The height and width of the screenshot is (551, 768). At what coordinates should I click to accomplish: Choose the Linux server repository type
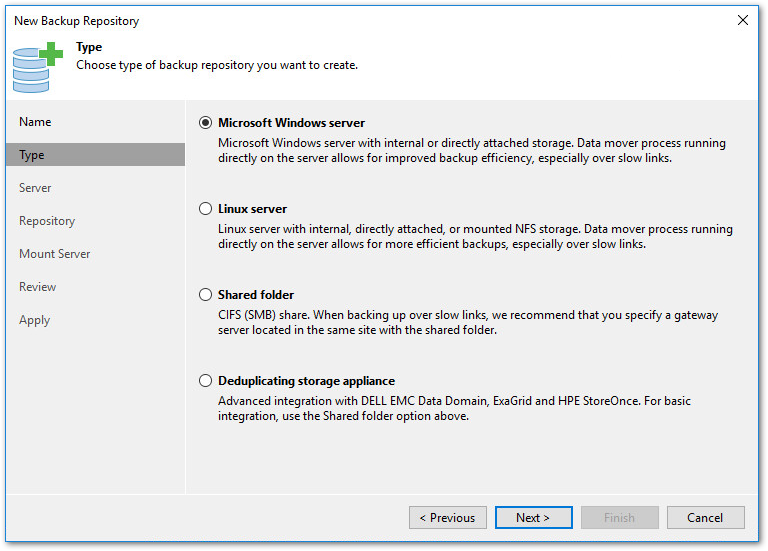[x=206, y=209]
